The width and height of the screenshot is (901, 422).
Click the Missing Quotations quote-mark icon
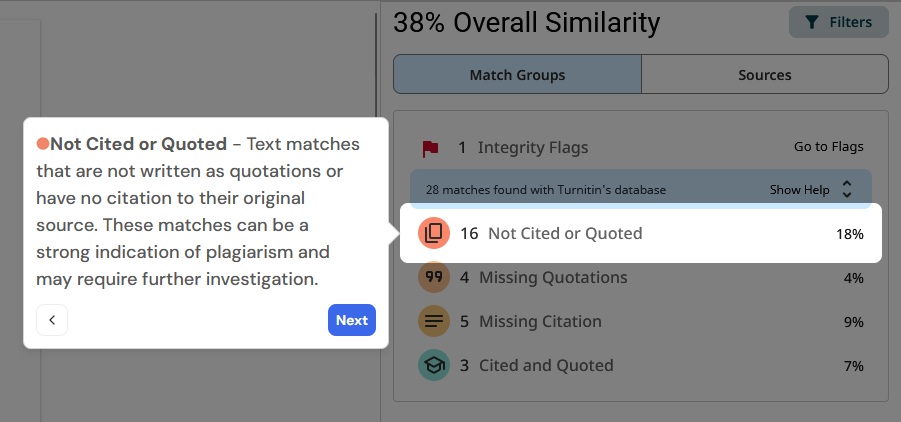(434, 277)
